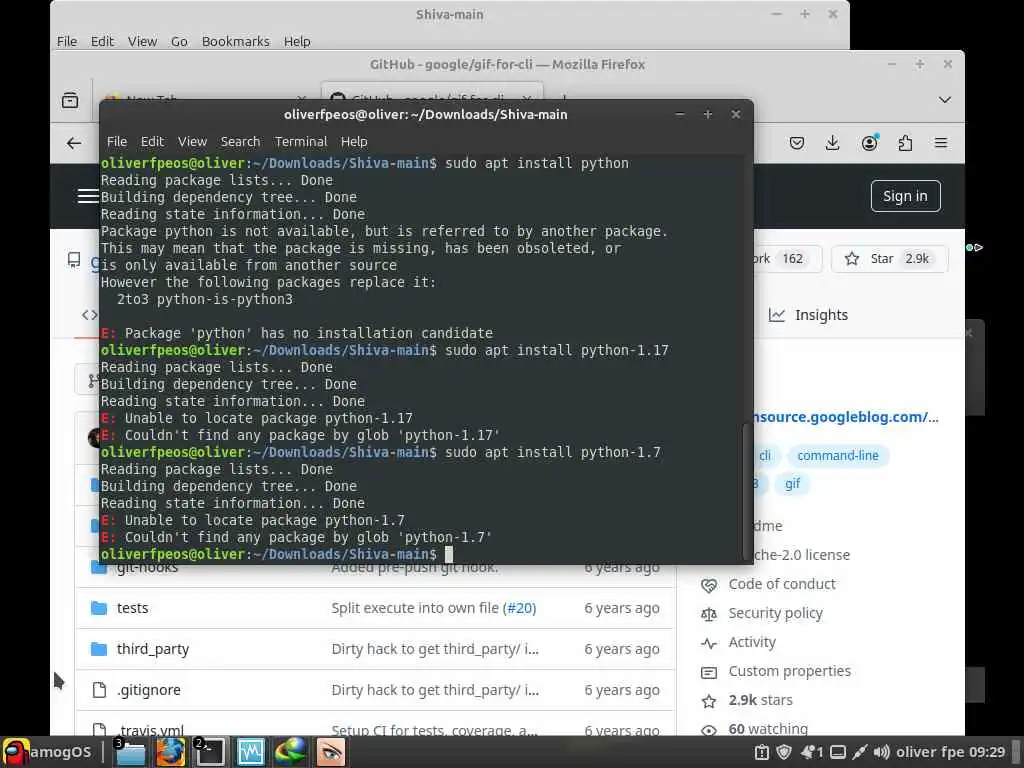Click the Firefox account profile icon
Image resolution: width=1024 pixels, height=768 pixels.
(869, 143)
